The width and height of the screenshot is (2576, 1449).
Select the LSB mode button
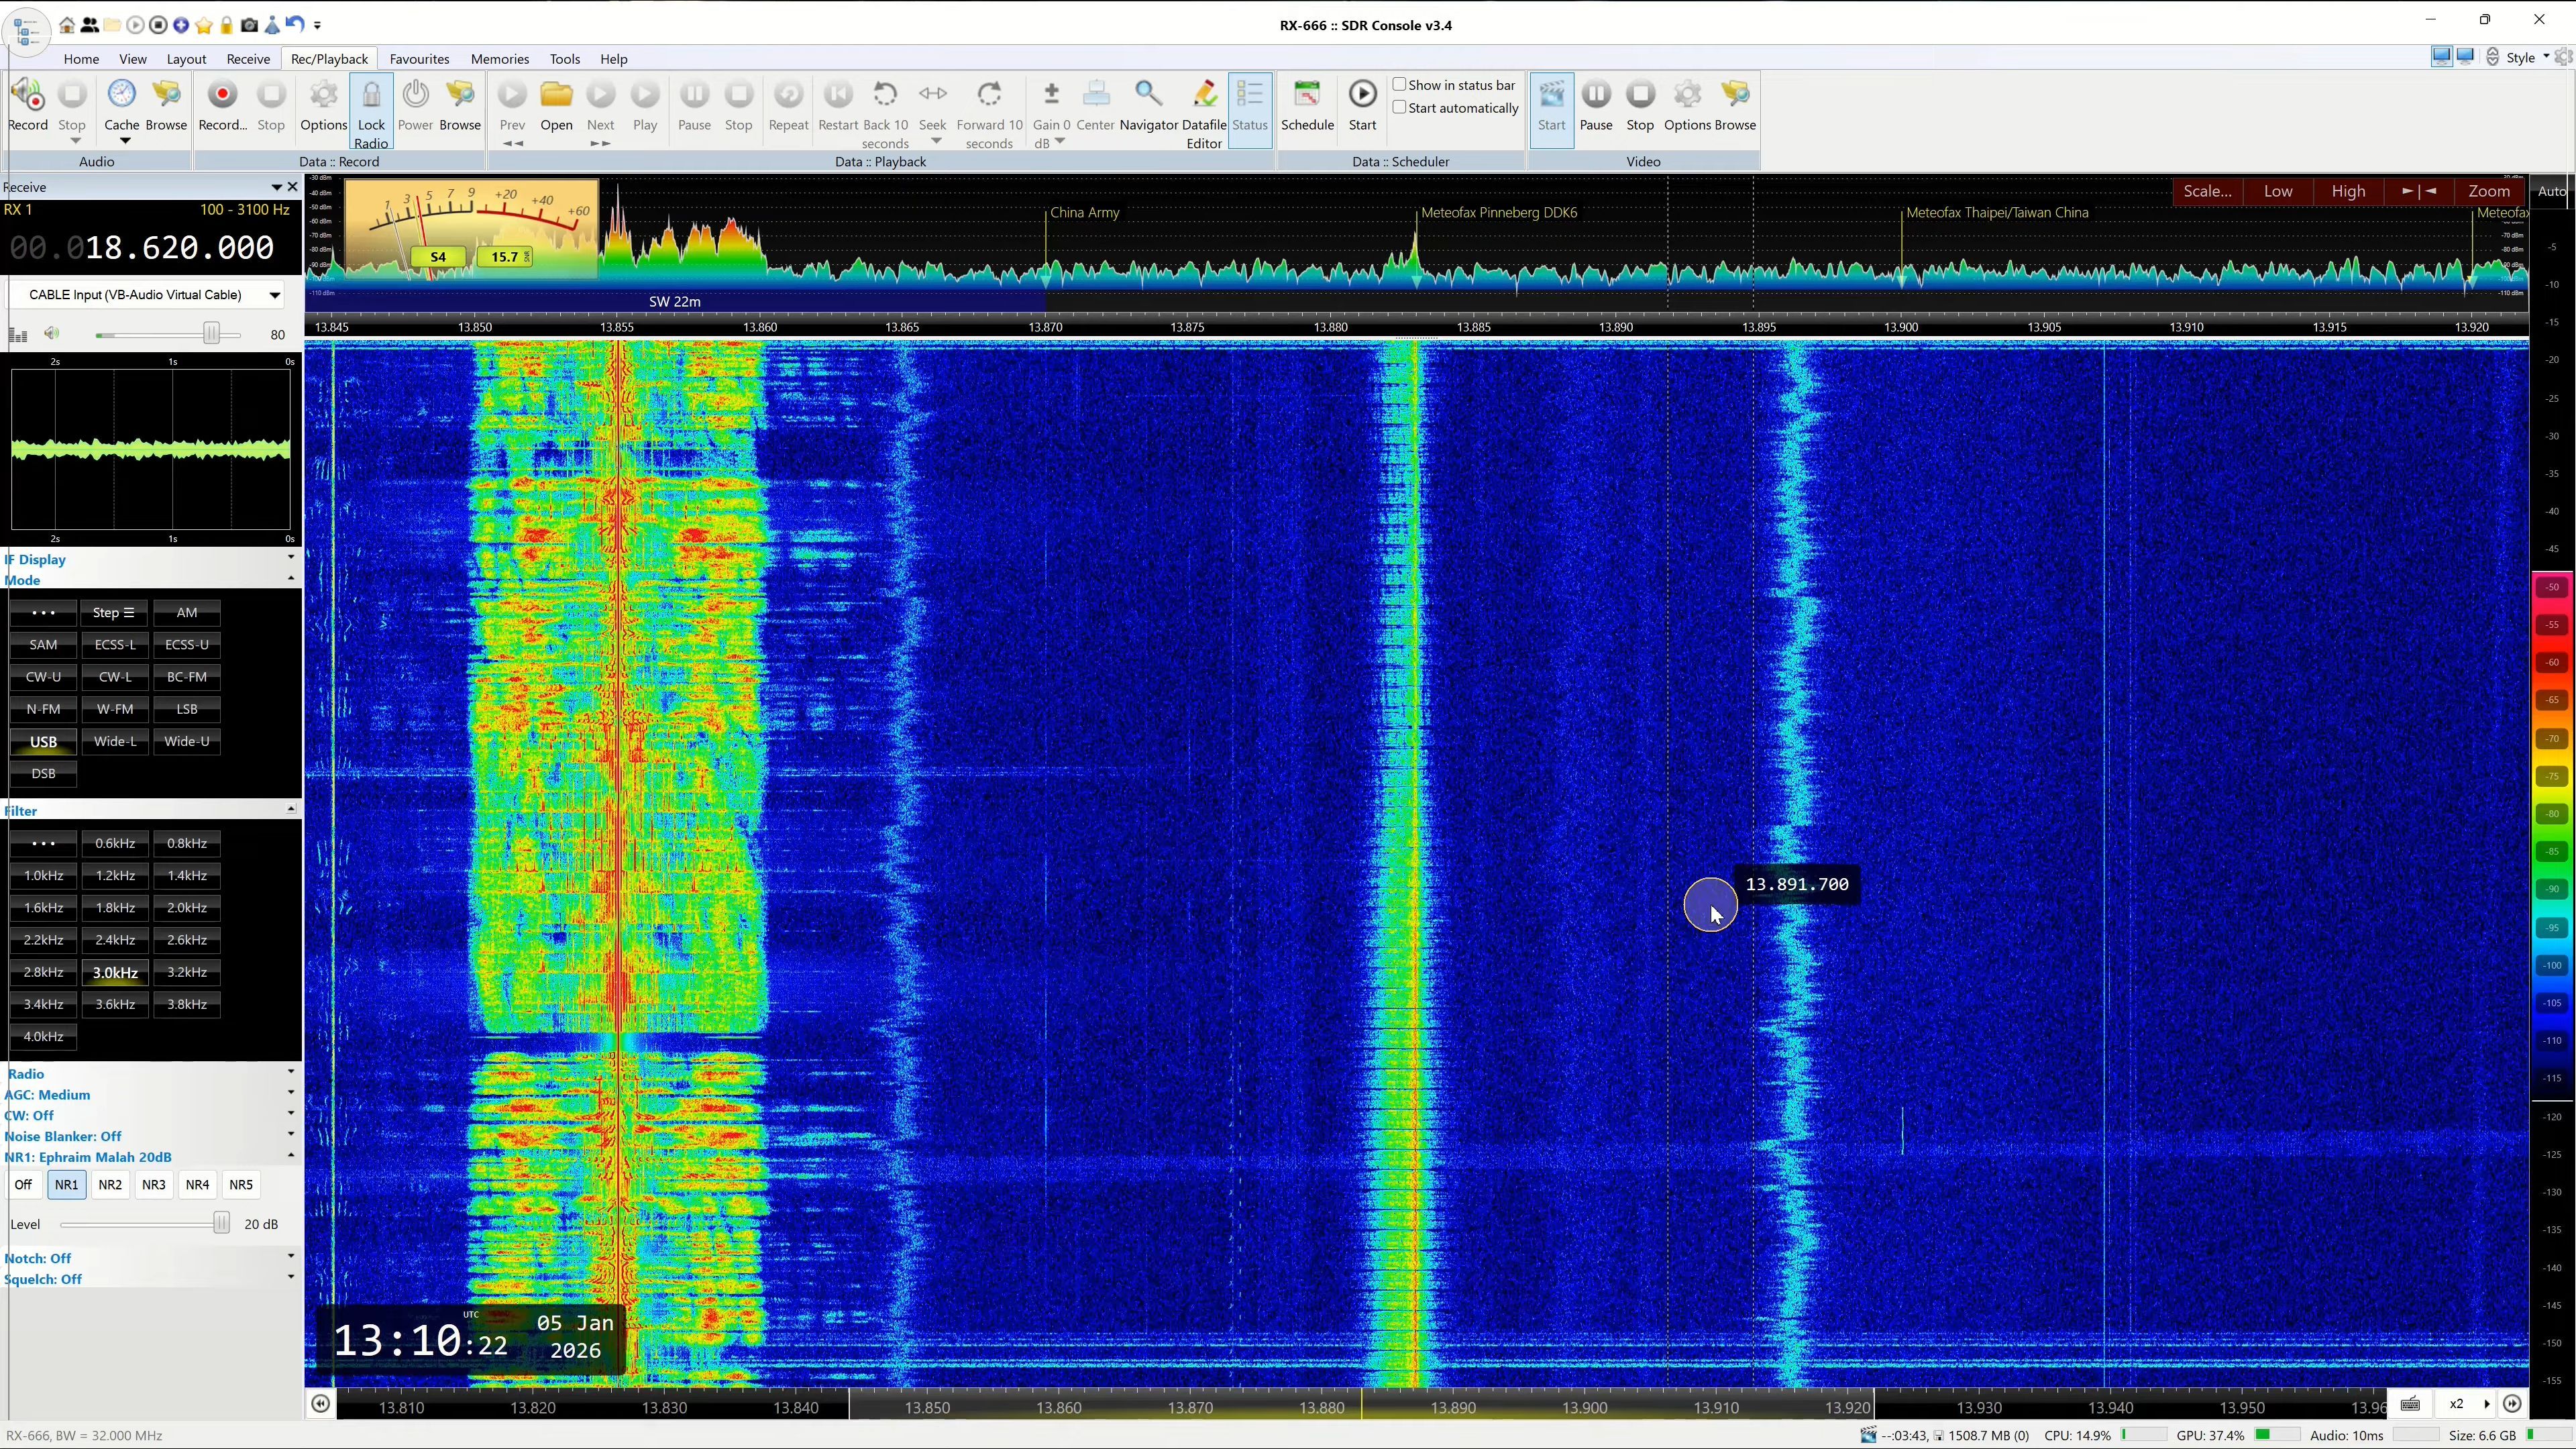(x=187, y=709)
